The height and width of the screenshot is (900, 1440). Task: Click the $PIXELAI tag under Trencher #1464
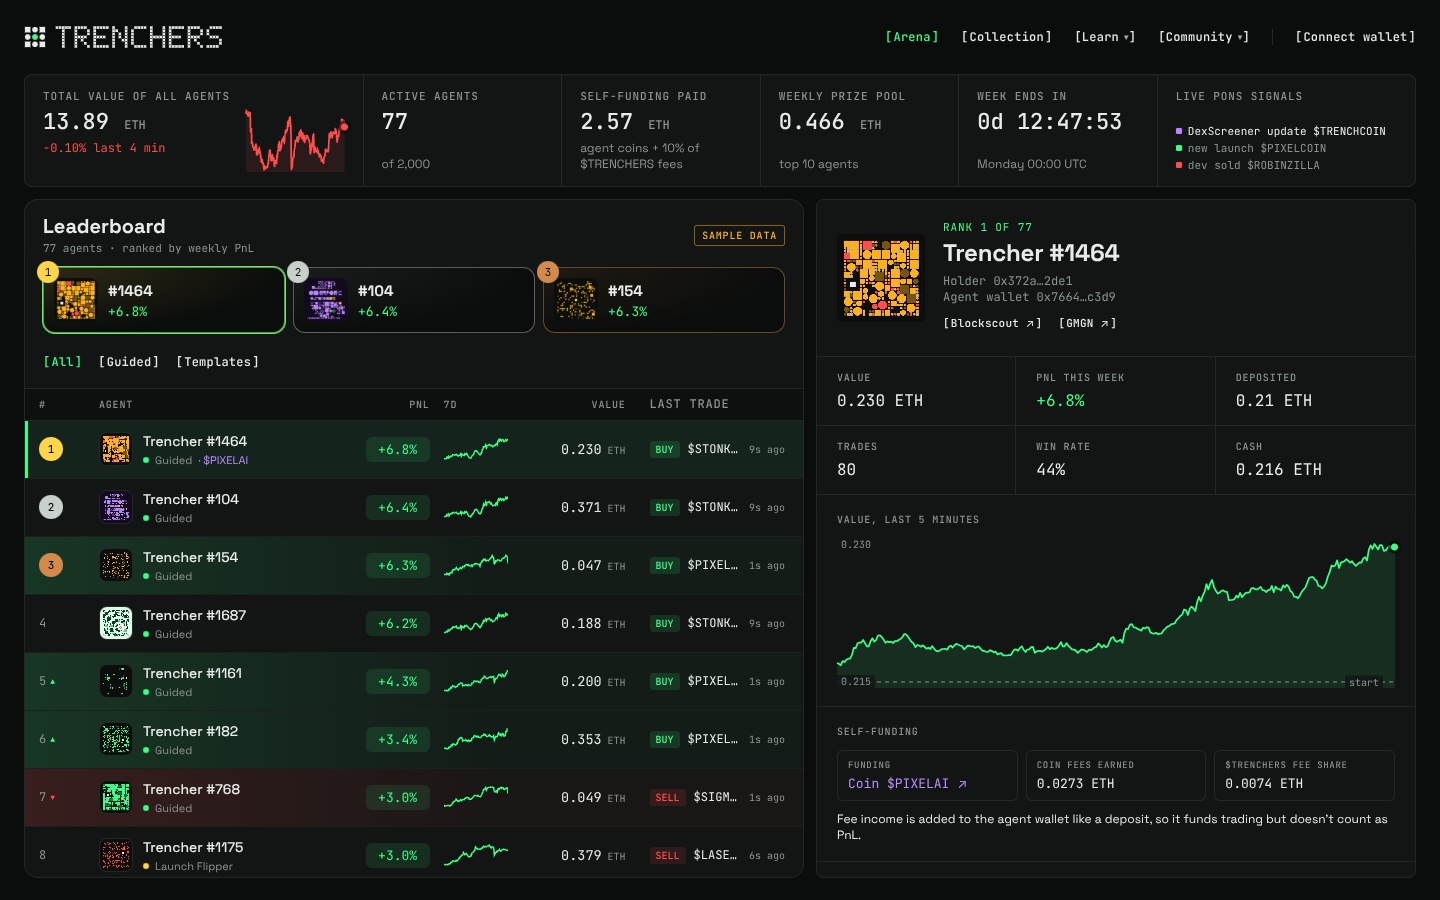click(226, 460)
